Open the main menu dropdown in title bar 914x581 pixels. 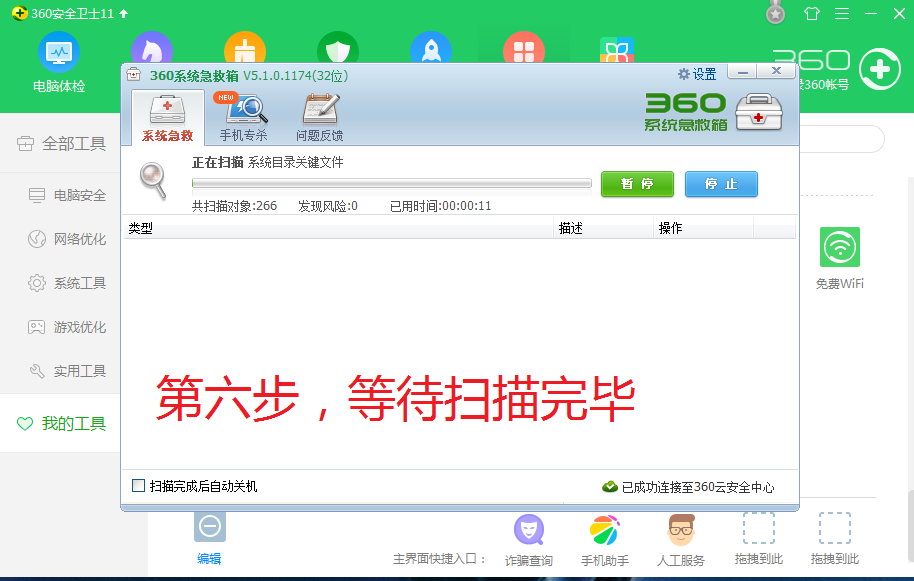[x=842, y=14]
